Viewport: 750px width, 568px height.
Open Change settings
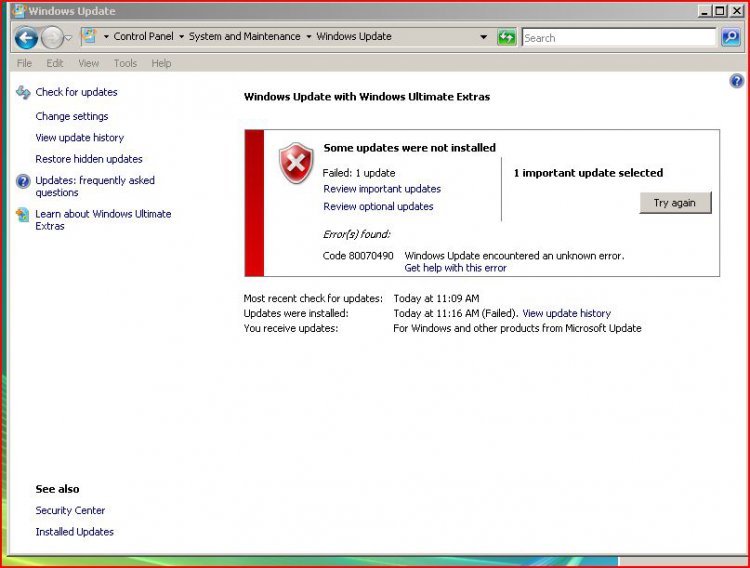pyautogui.click(x=72, y=116)
